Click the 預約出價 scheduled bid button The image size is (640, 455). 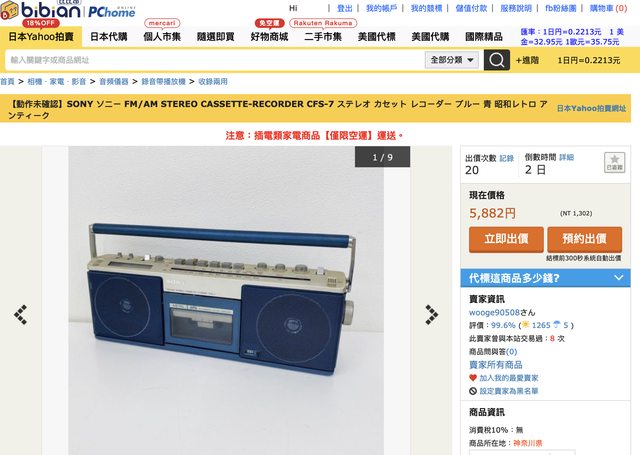pyautogui.click(x=584, y=239)
